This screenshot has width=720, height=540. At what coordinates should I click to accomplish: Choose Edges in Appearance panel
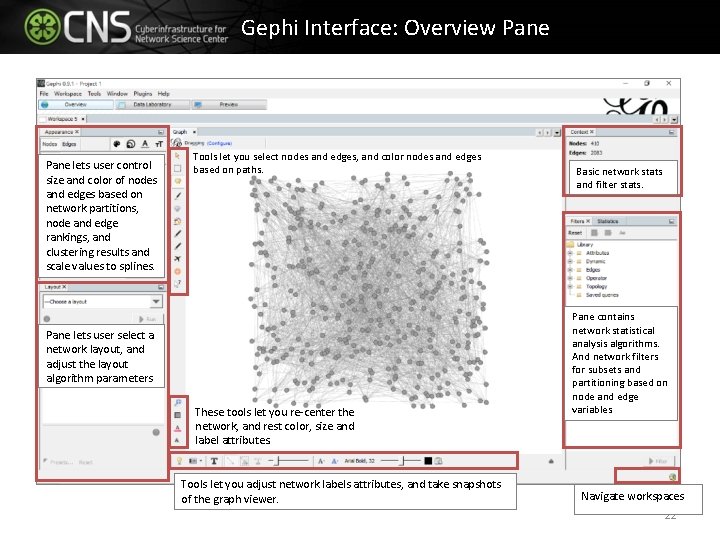point(69,144)
